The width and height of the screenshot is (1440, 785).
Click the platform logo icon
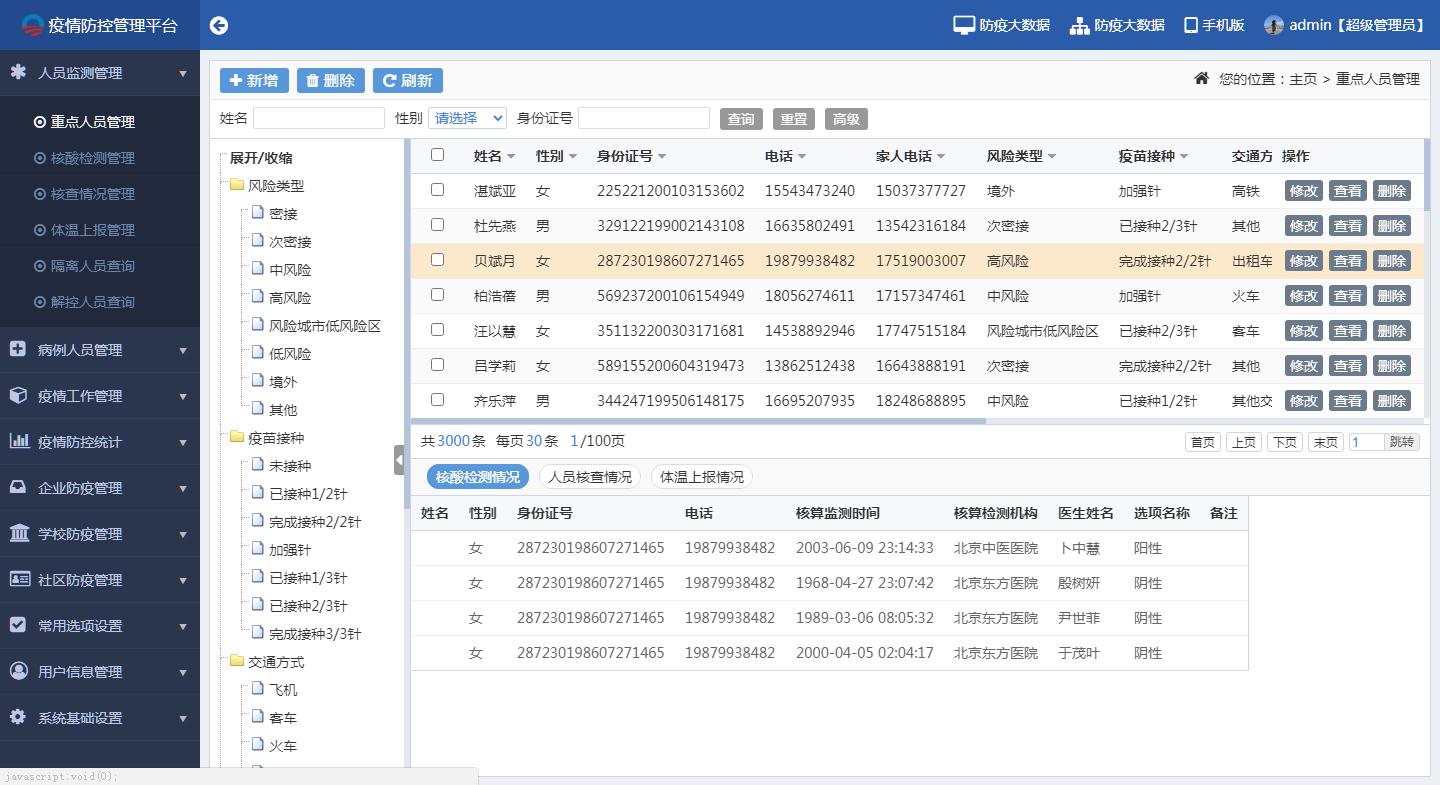click(33, 25)
